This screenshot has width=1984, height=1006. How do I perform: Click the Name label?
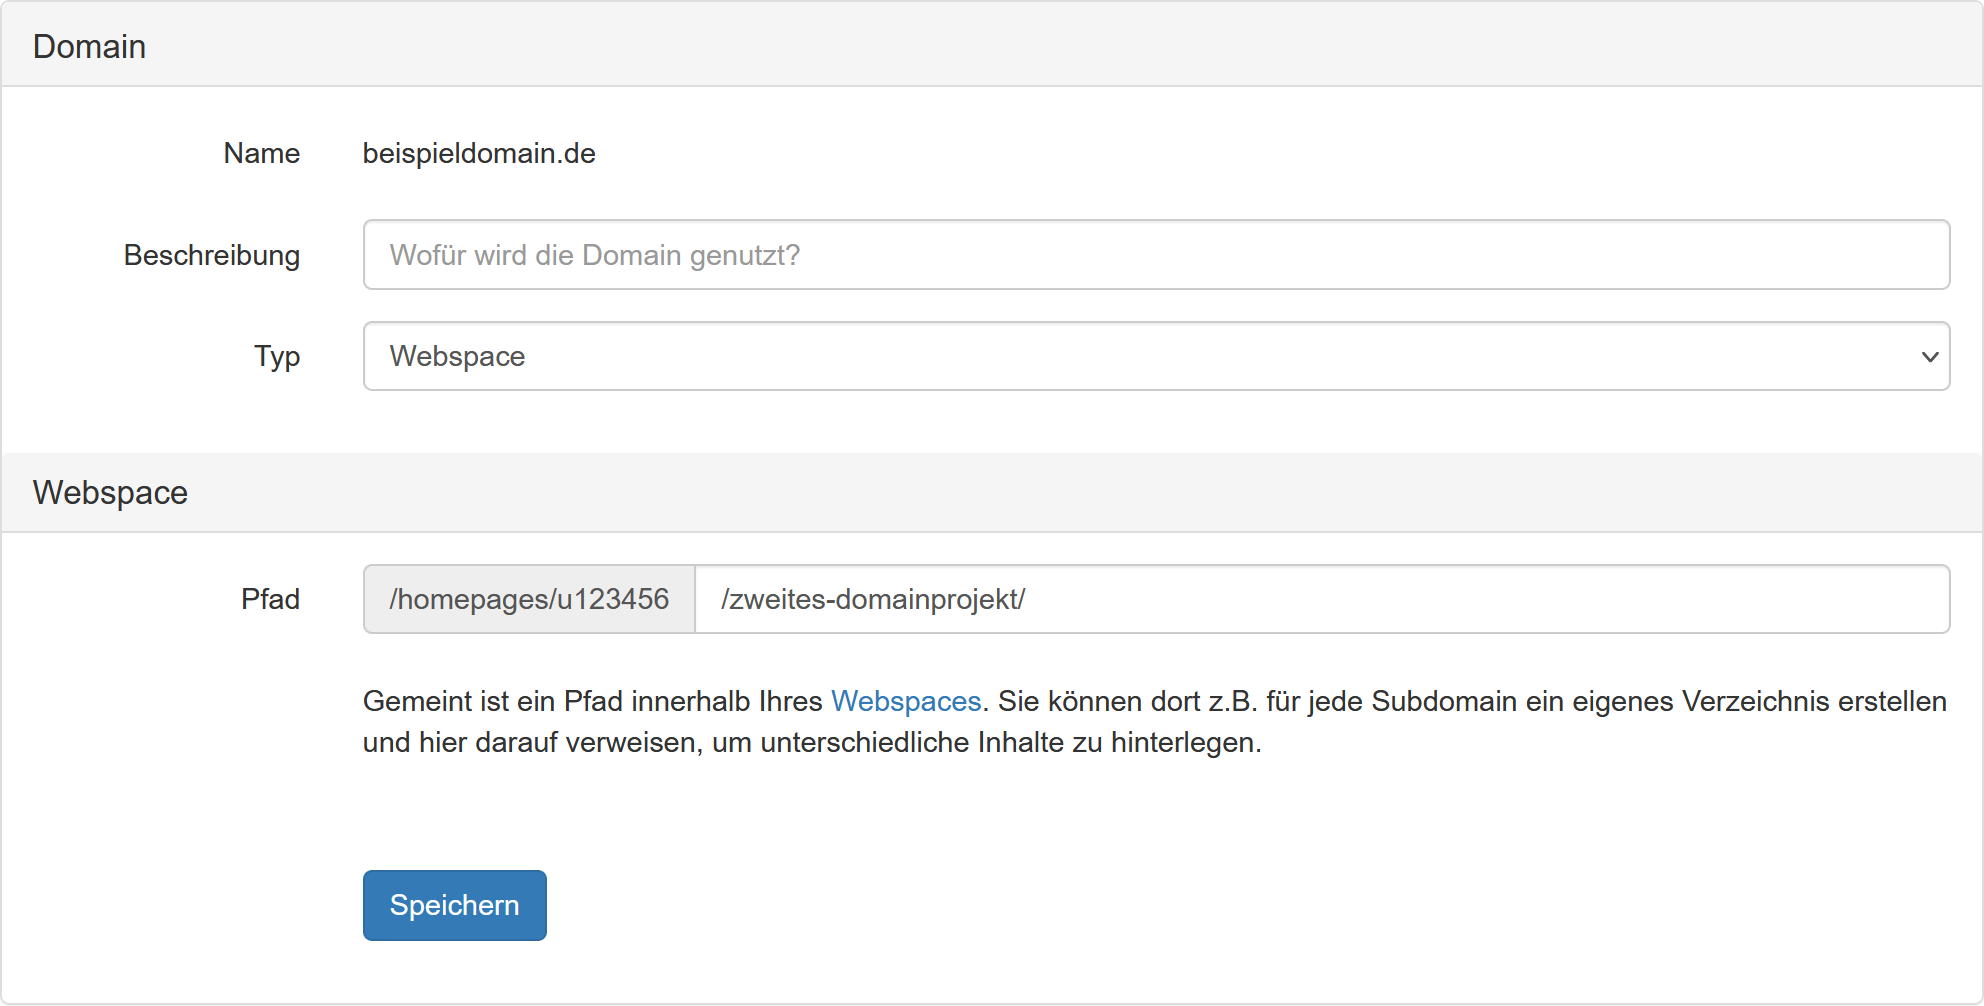tap(261, 153)
